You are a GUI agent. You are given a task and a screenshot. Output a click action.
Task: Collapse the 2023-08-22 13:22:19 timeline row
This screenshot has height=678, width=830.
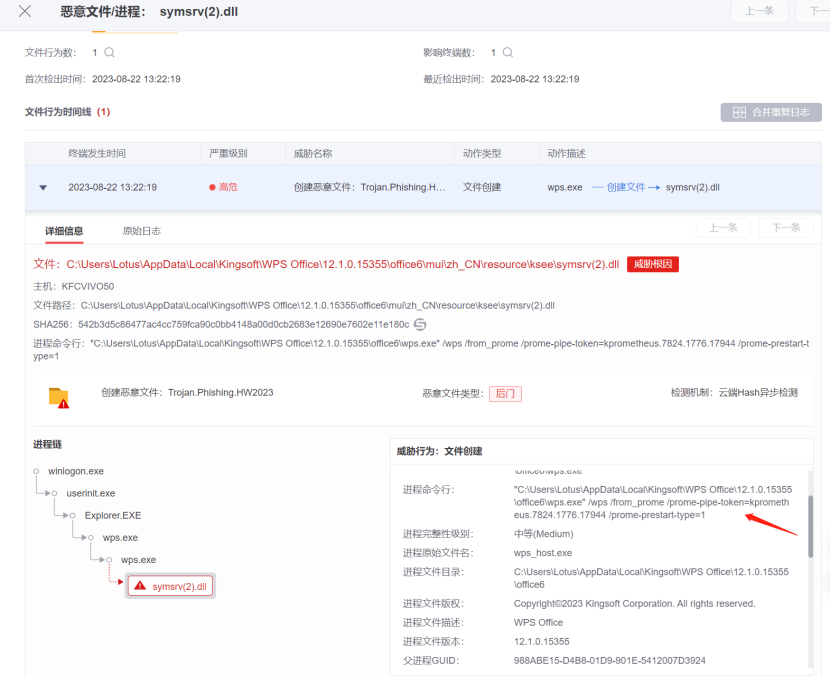(42, 188)
